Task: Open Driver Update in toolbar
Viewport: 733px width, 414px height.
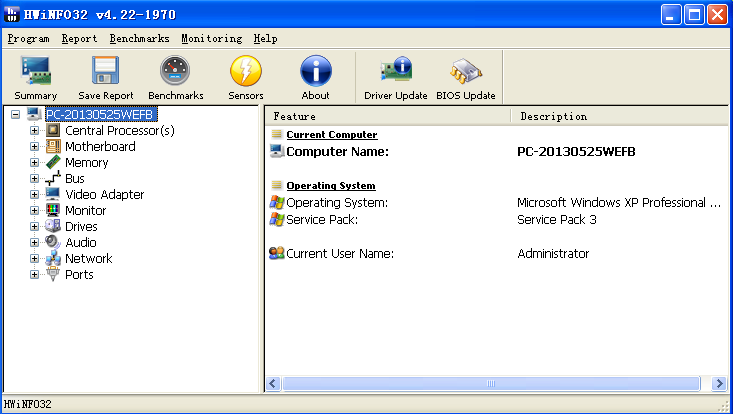Action: pyautogui.click(x=396, y=78)
